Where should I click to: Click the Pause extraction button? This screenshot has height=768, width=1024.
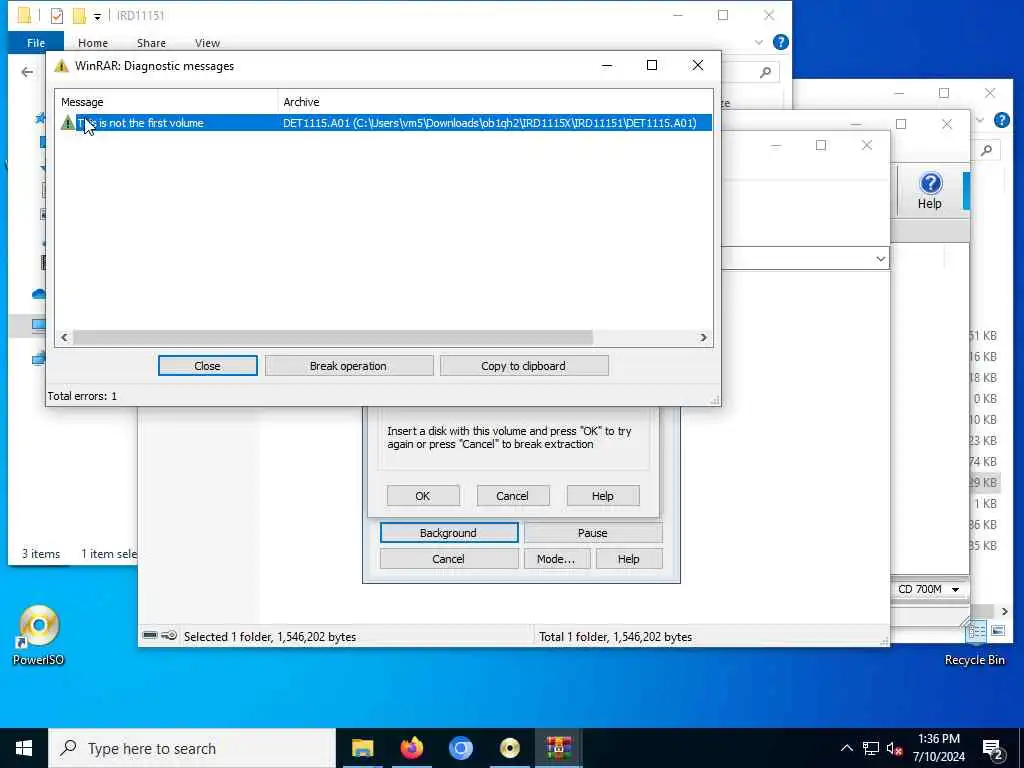tap(592, 533)
